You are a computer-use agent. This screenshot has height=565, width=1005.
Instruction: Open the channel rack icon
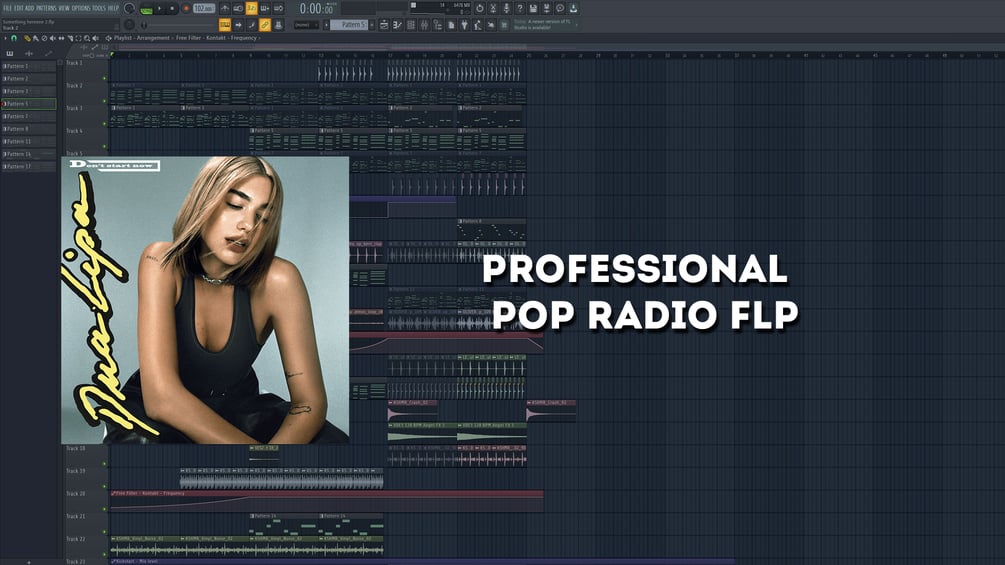click(x=411, y=25)
